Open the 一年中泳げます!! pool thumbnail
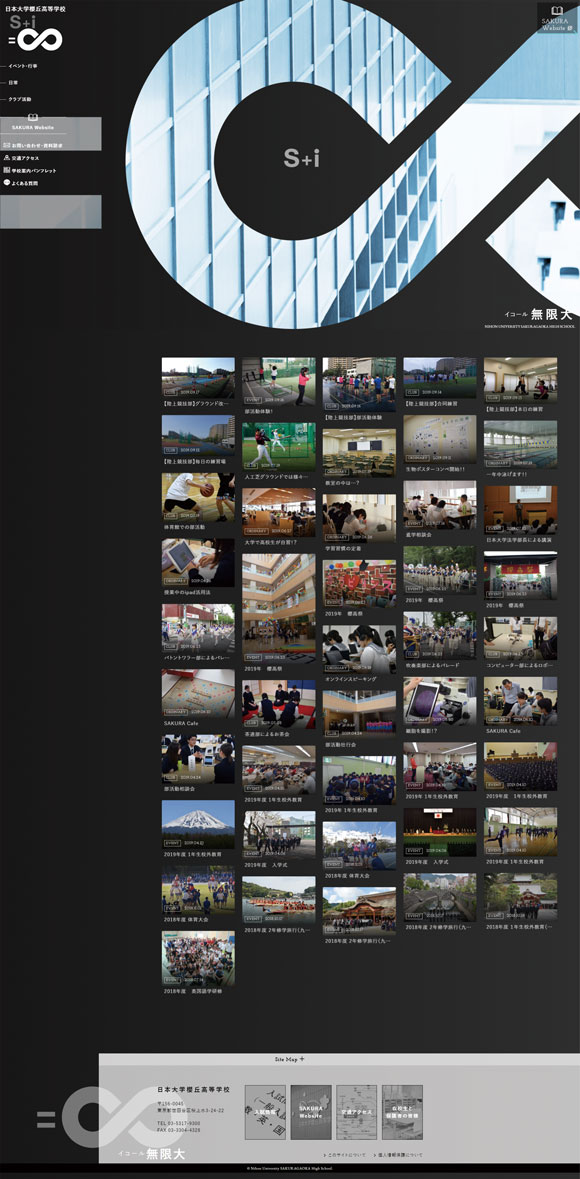 tap(521, 444)
